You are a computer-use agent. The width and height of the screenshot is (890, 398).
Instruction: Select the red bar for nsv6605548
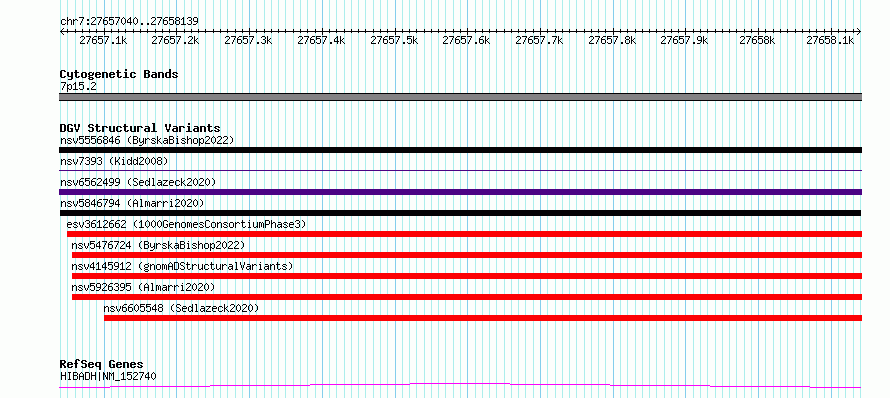click(x=483, y=318)
